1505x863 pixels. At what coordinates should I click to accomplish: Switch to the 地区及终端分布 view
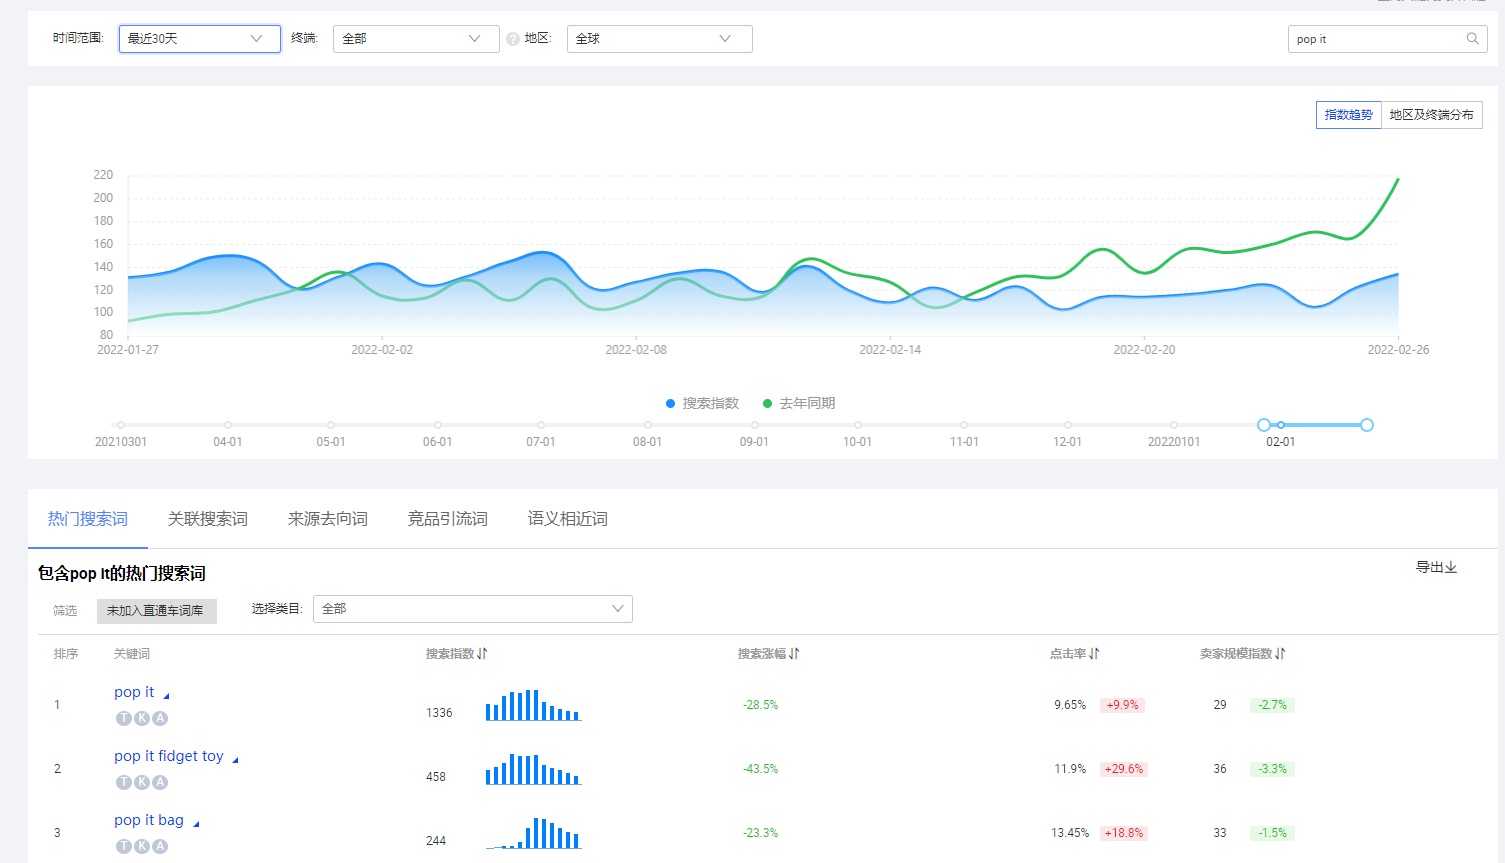click(1431, 115)
